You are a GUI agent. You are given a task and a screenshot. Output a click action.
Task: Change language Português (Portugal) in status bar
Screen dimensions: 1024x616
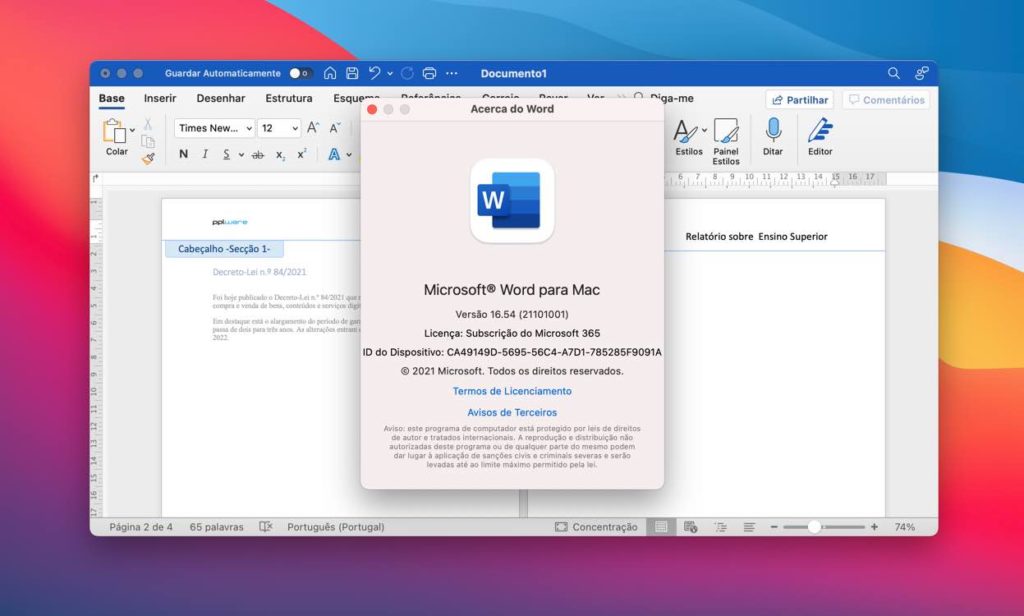coord(336,527)
